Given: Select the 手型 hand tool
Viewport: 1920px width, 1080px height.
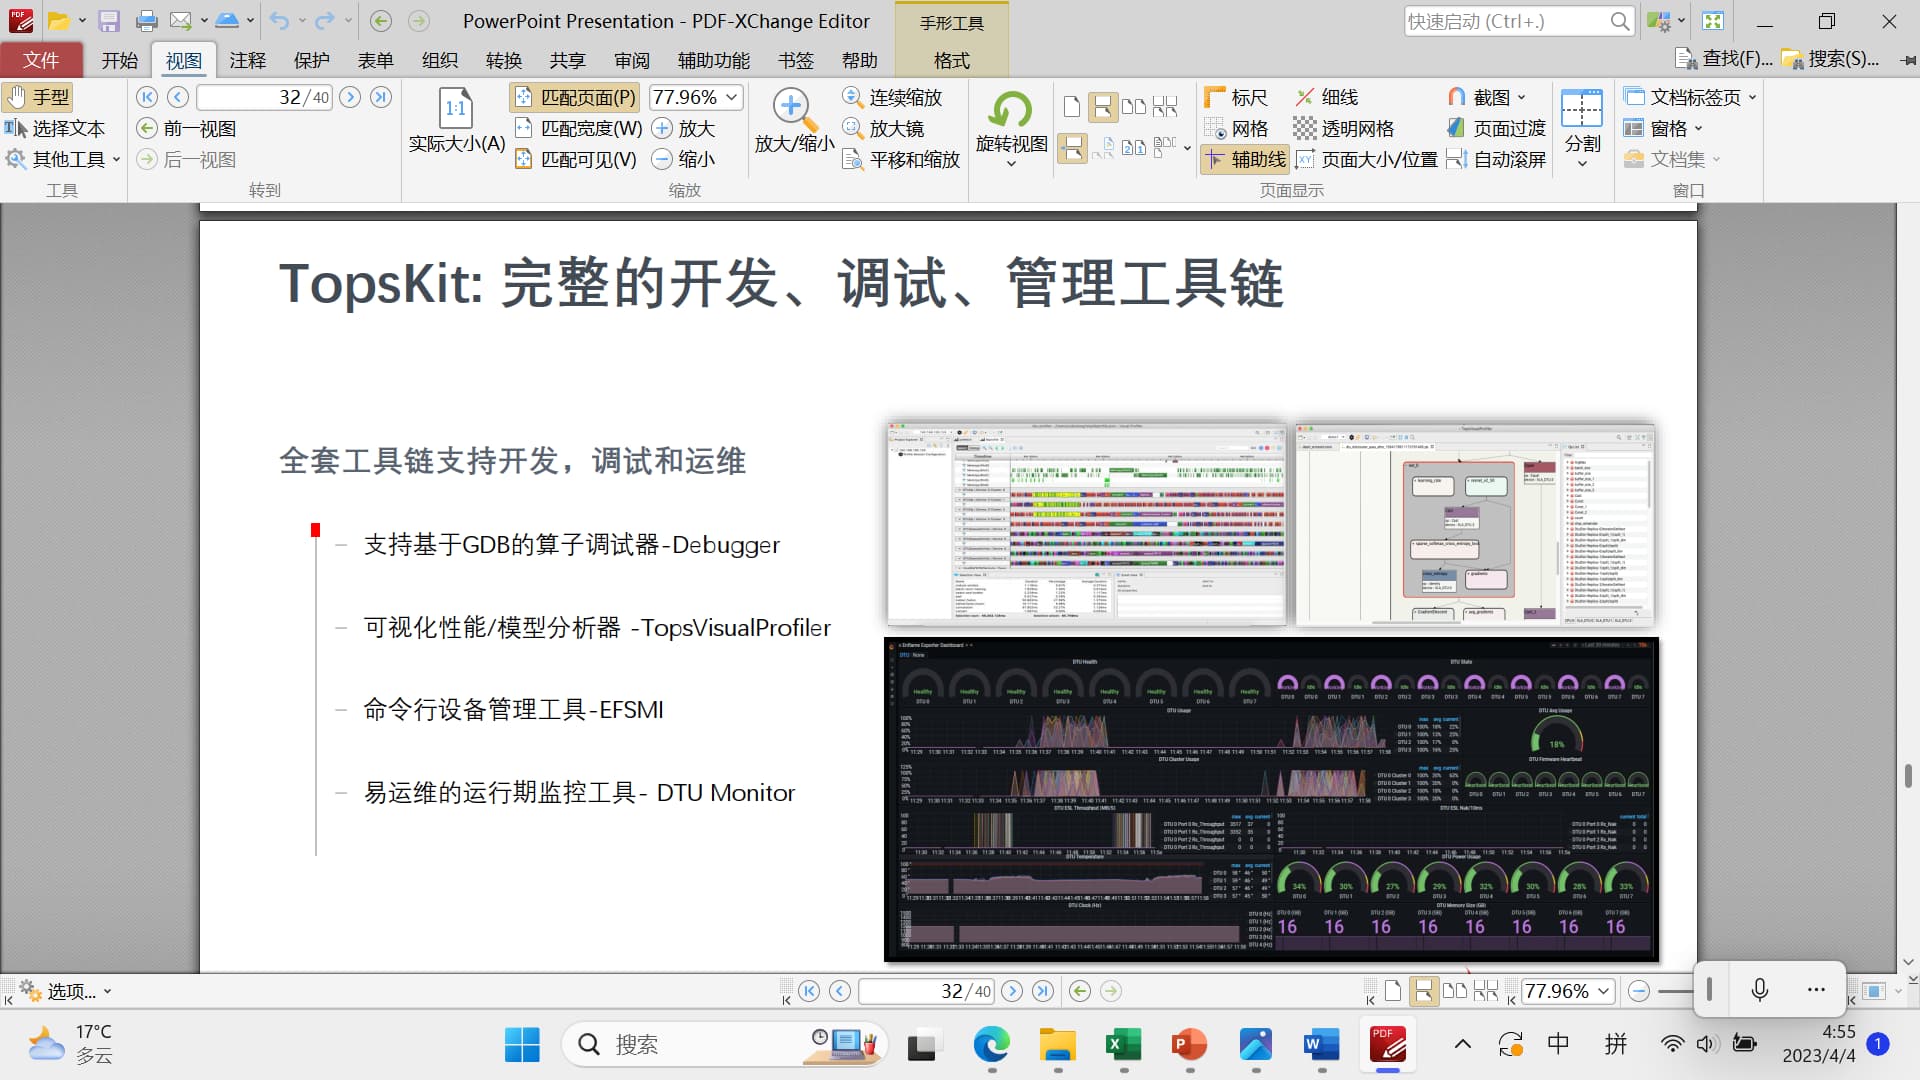Looking at the screenshot, I should (x=38, y=97).
